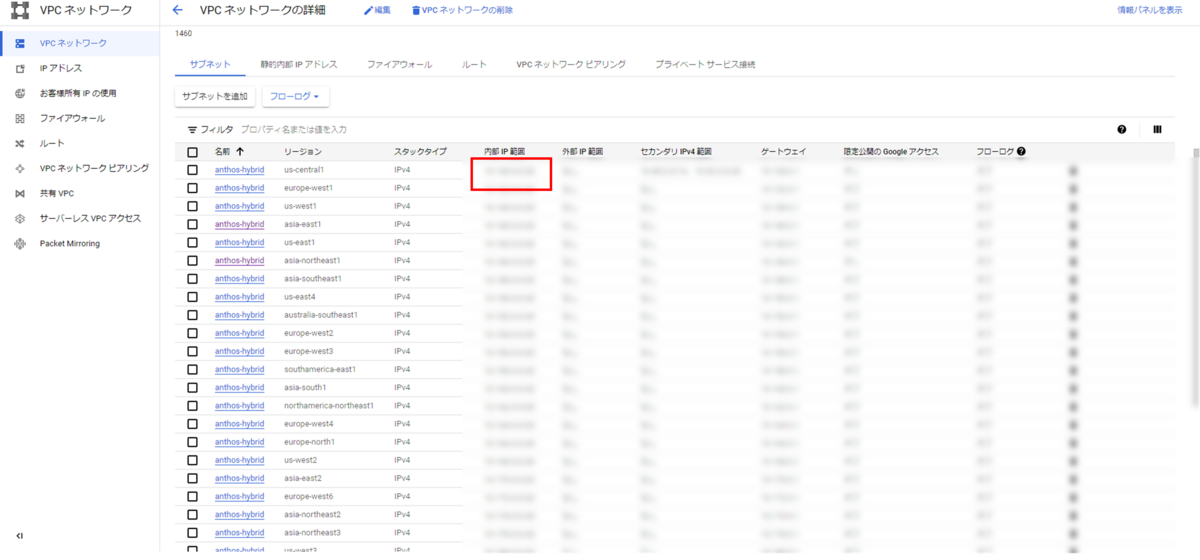This screenshot has width=1200, height=560.
Task: Check the southamerica-east1 row checkbox
Action: [192, 369]
